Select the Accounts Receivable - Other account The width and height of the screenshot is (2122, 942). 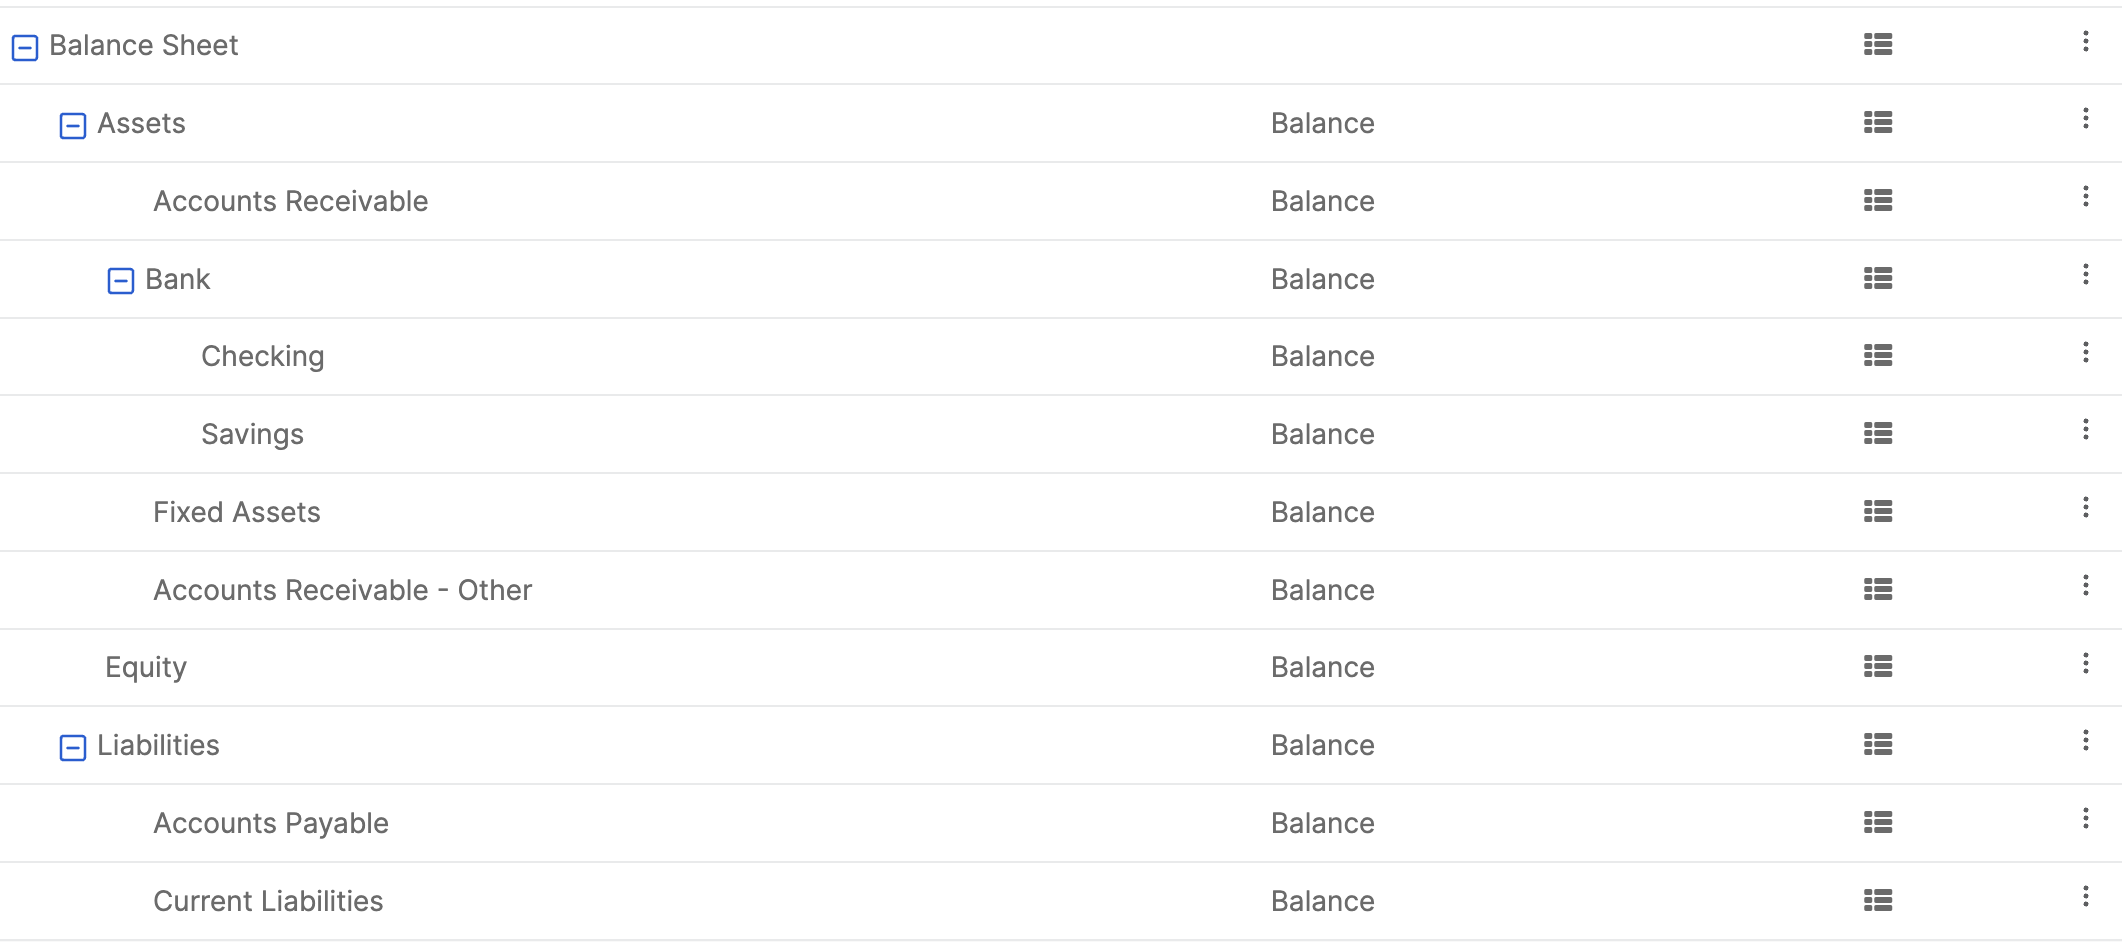point(342,590)
